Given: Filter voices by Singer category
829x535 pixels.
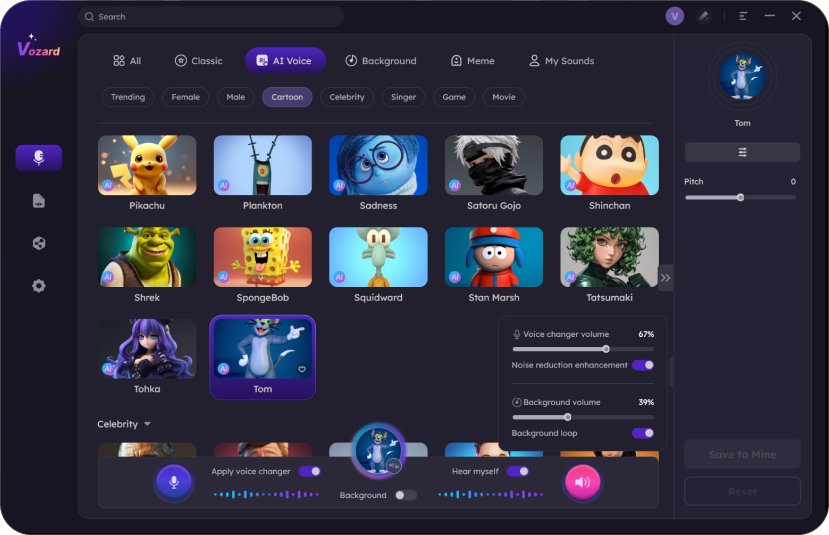Looking at the screenshot, I should coord(403,97).
